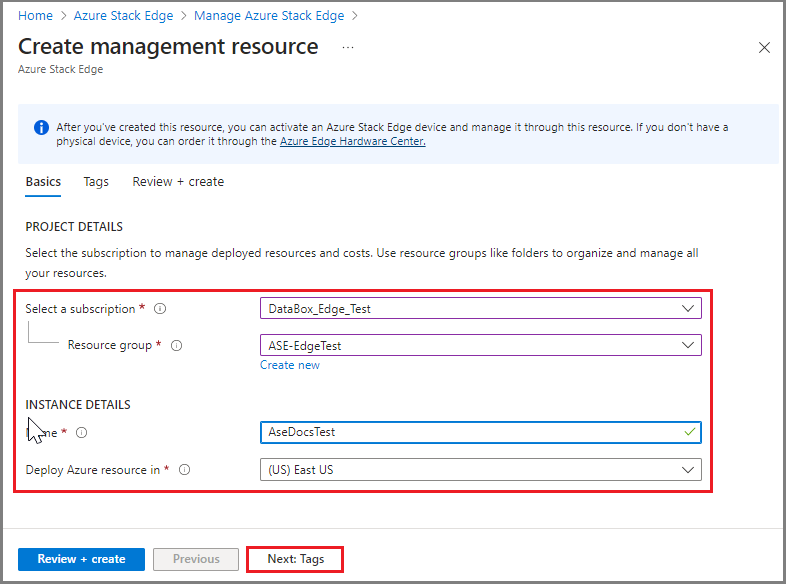Image resolution: width=786 pixels, height=584 pixels.
Task: Click the Create management resource page title
Action: click(168, 47)
